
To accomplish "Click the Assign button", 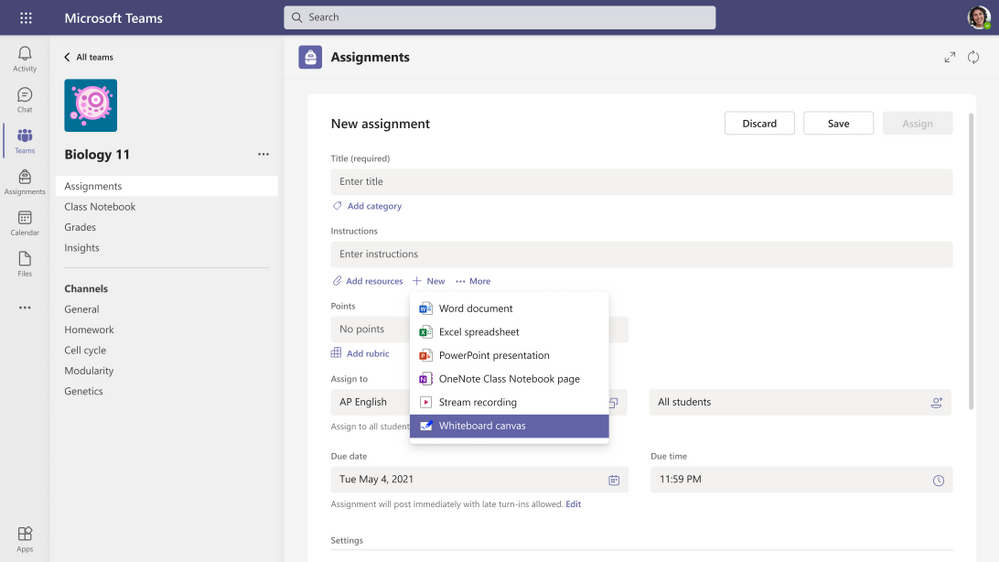I will pyautogui.click(x=917, y=123).
